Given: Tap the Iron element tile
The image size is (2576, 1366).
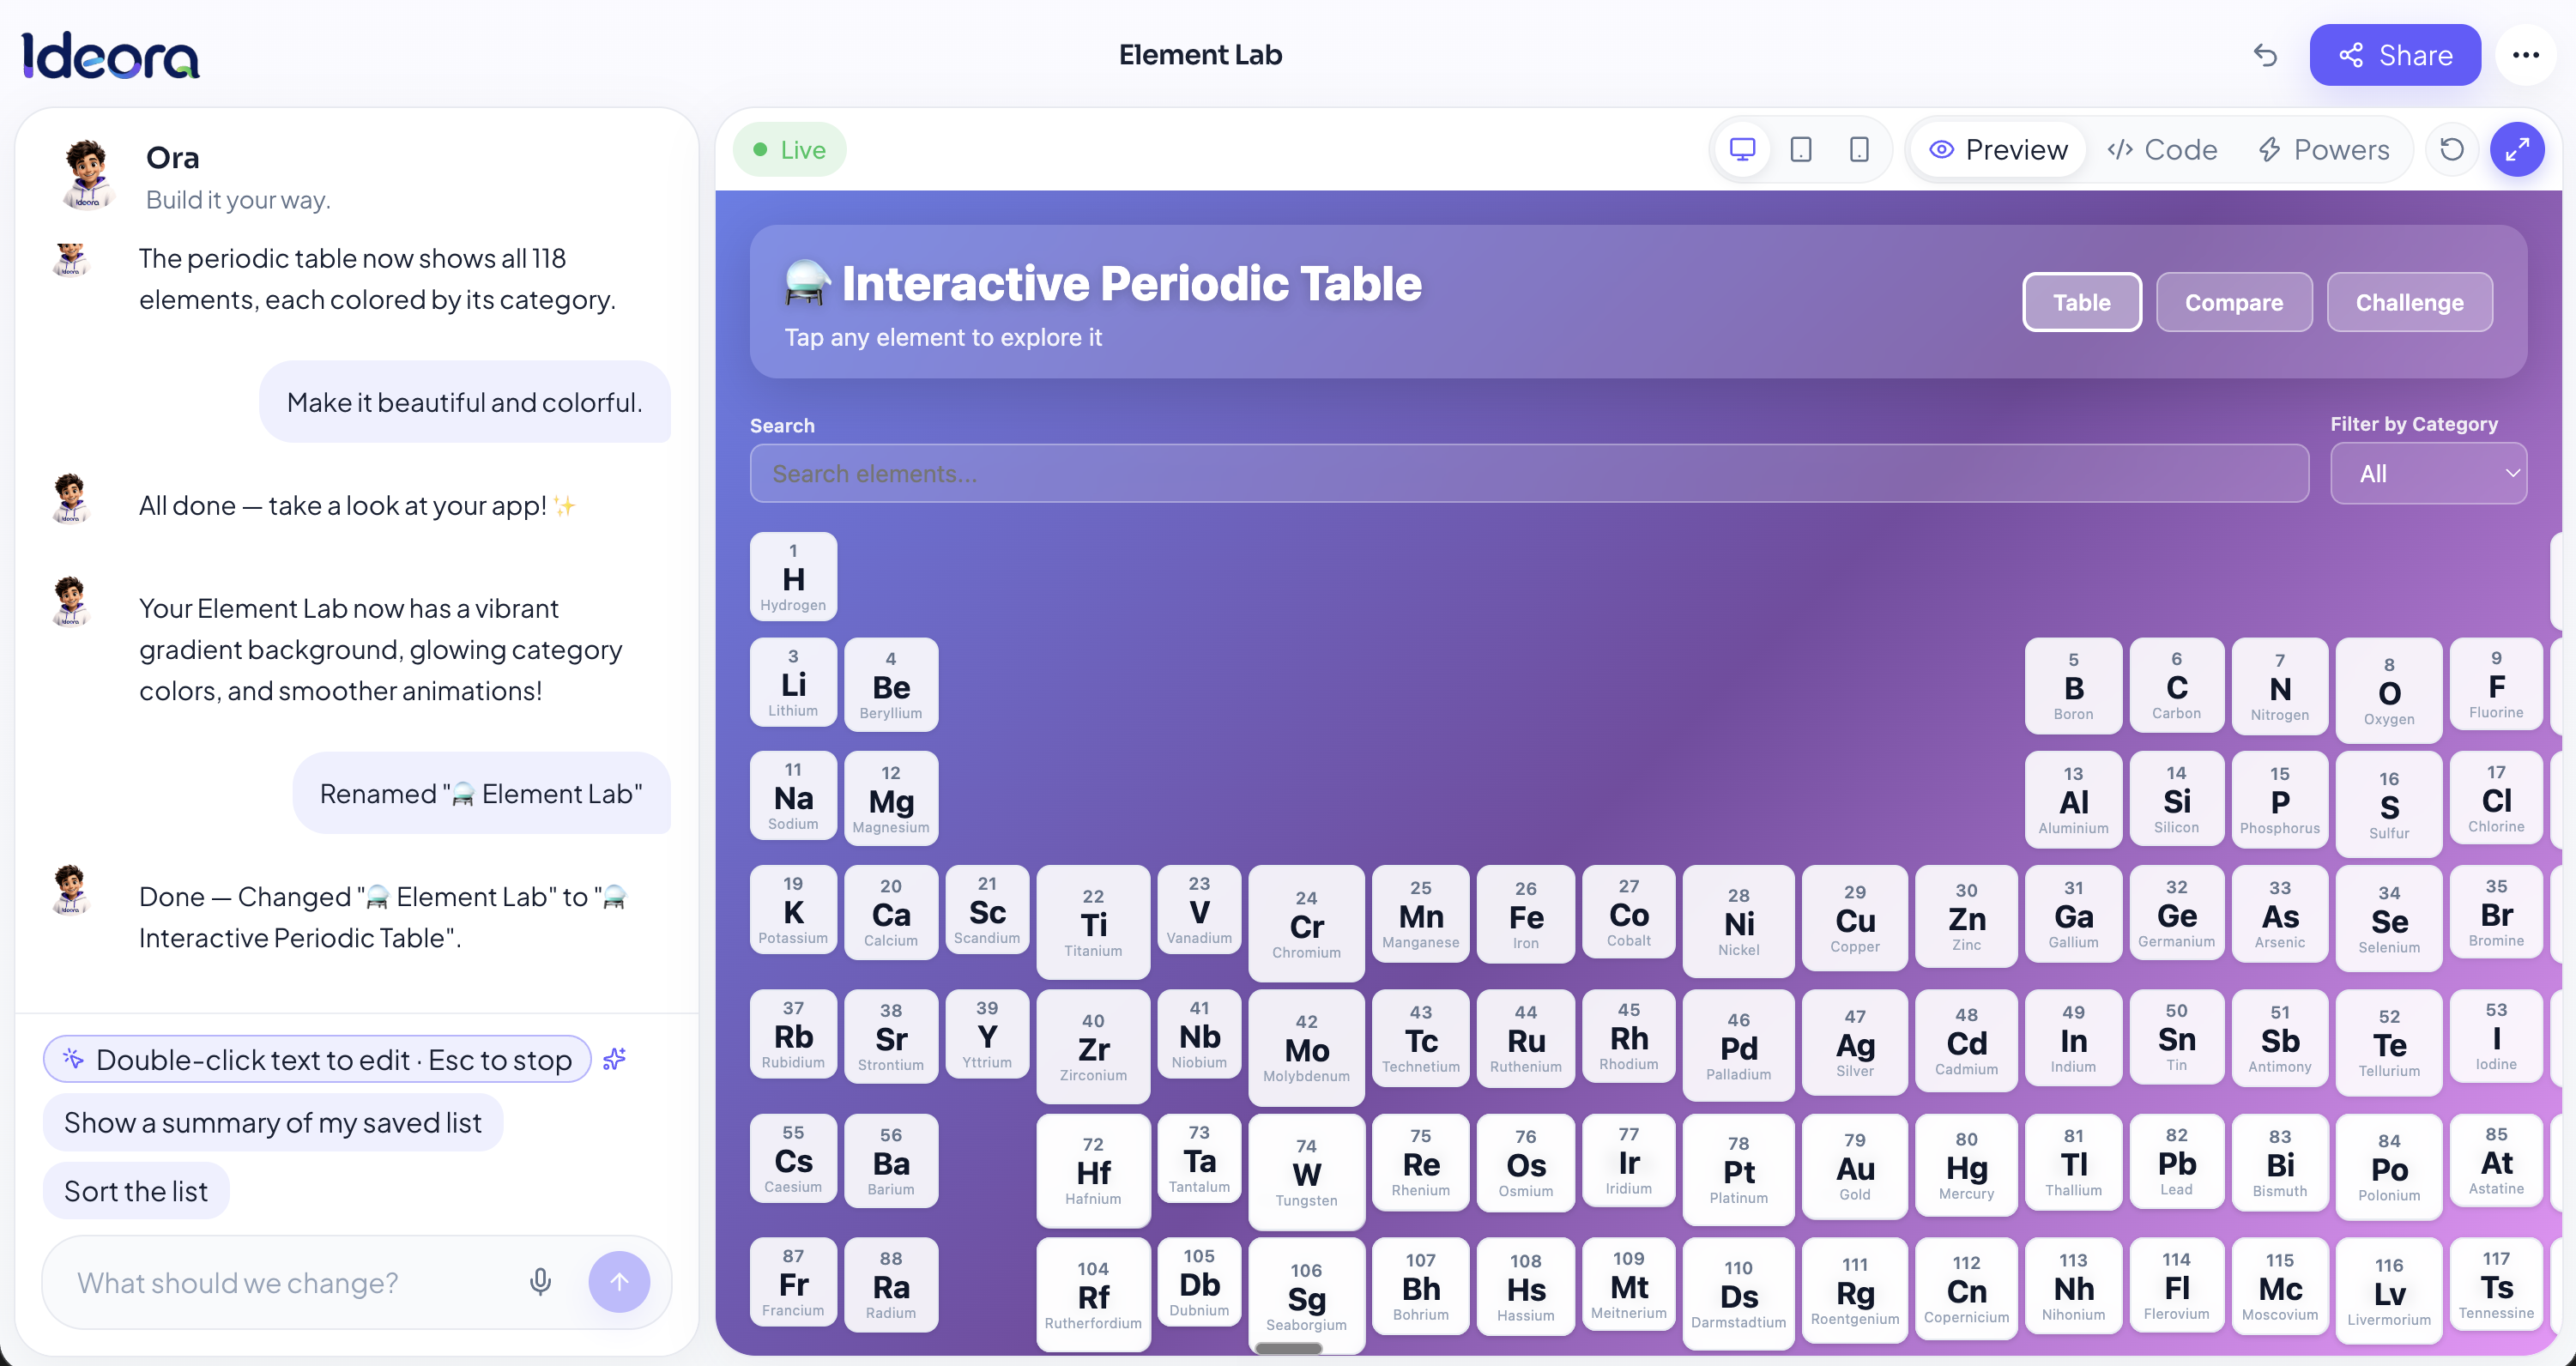Looking at the screenshot, I should [1526, 915].
